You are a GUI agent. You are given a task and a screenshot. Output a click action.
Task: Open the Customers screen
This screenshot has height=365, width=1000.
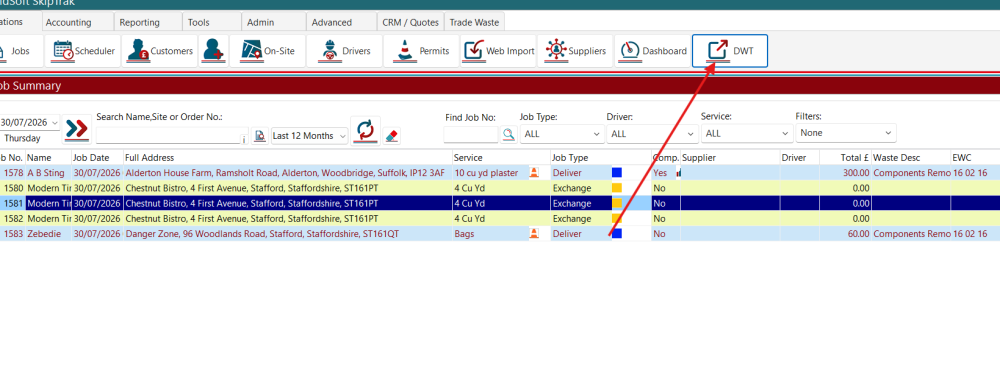pyautogui.click(x=159, y=51)
